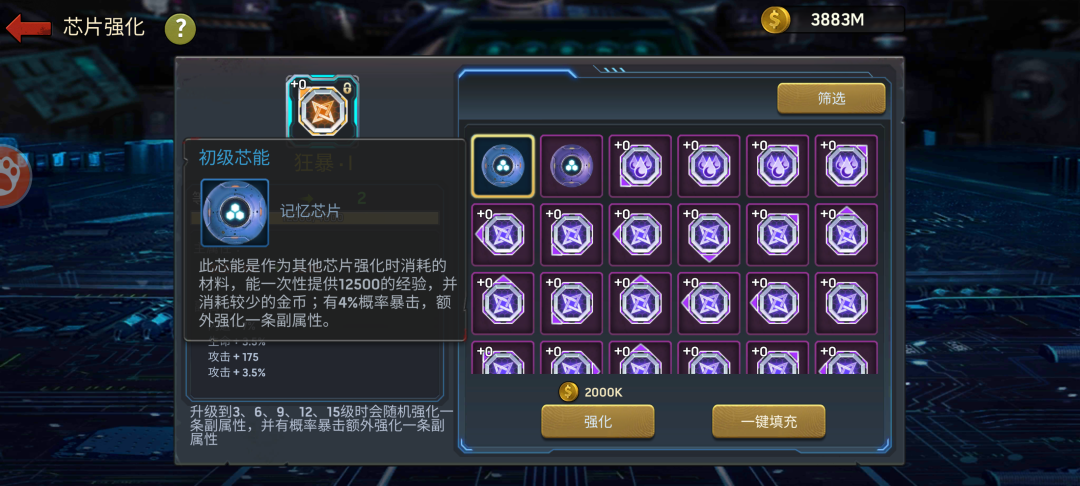Viewport: 1080px width, 486px height.
Task: Open the 筛选 filter options
Action: coord(831,98)
